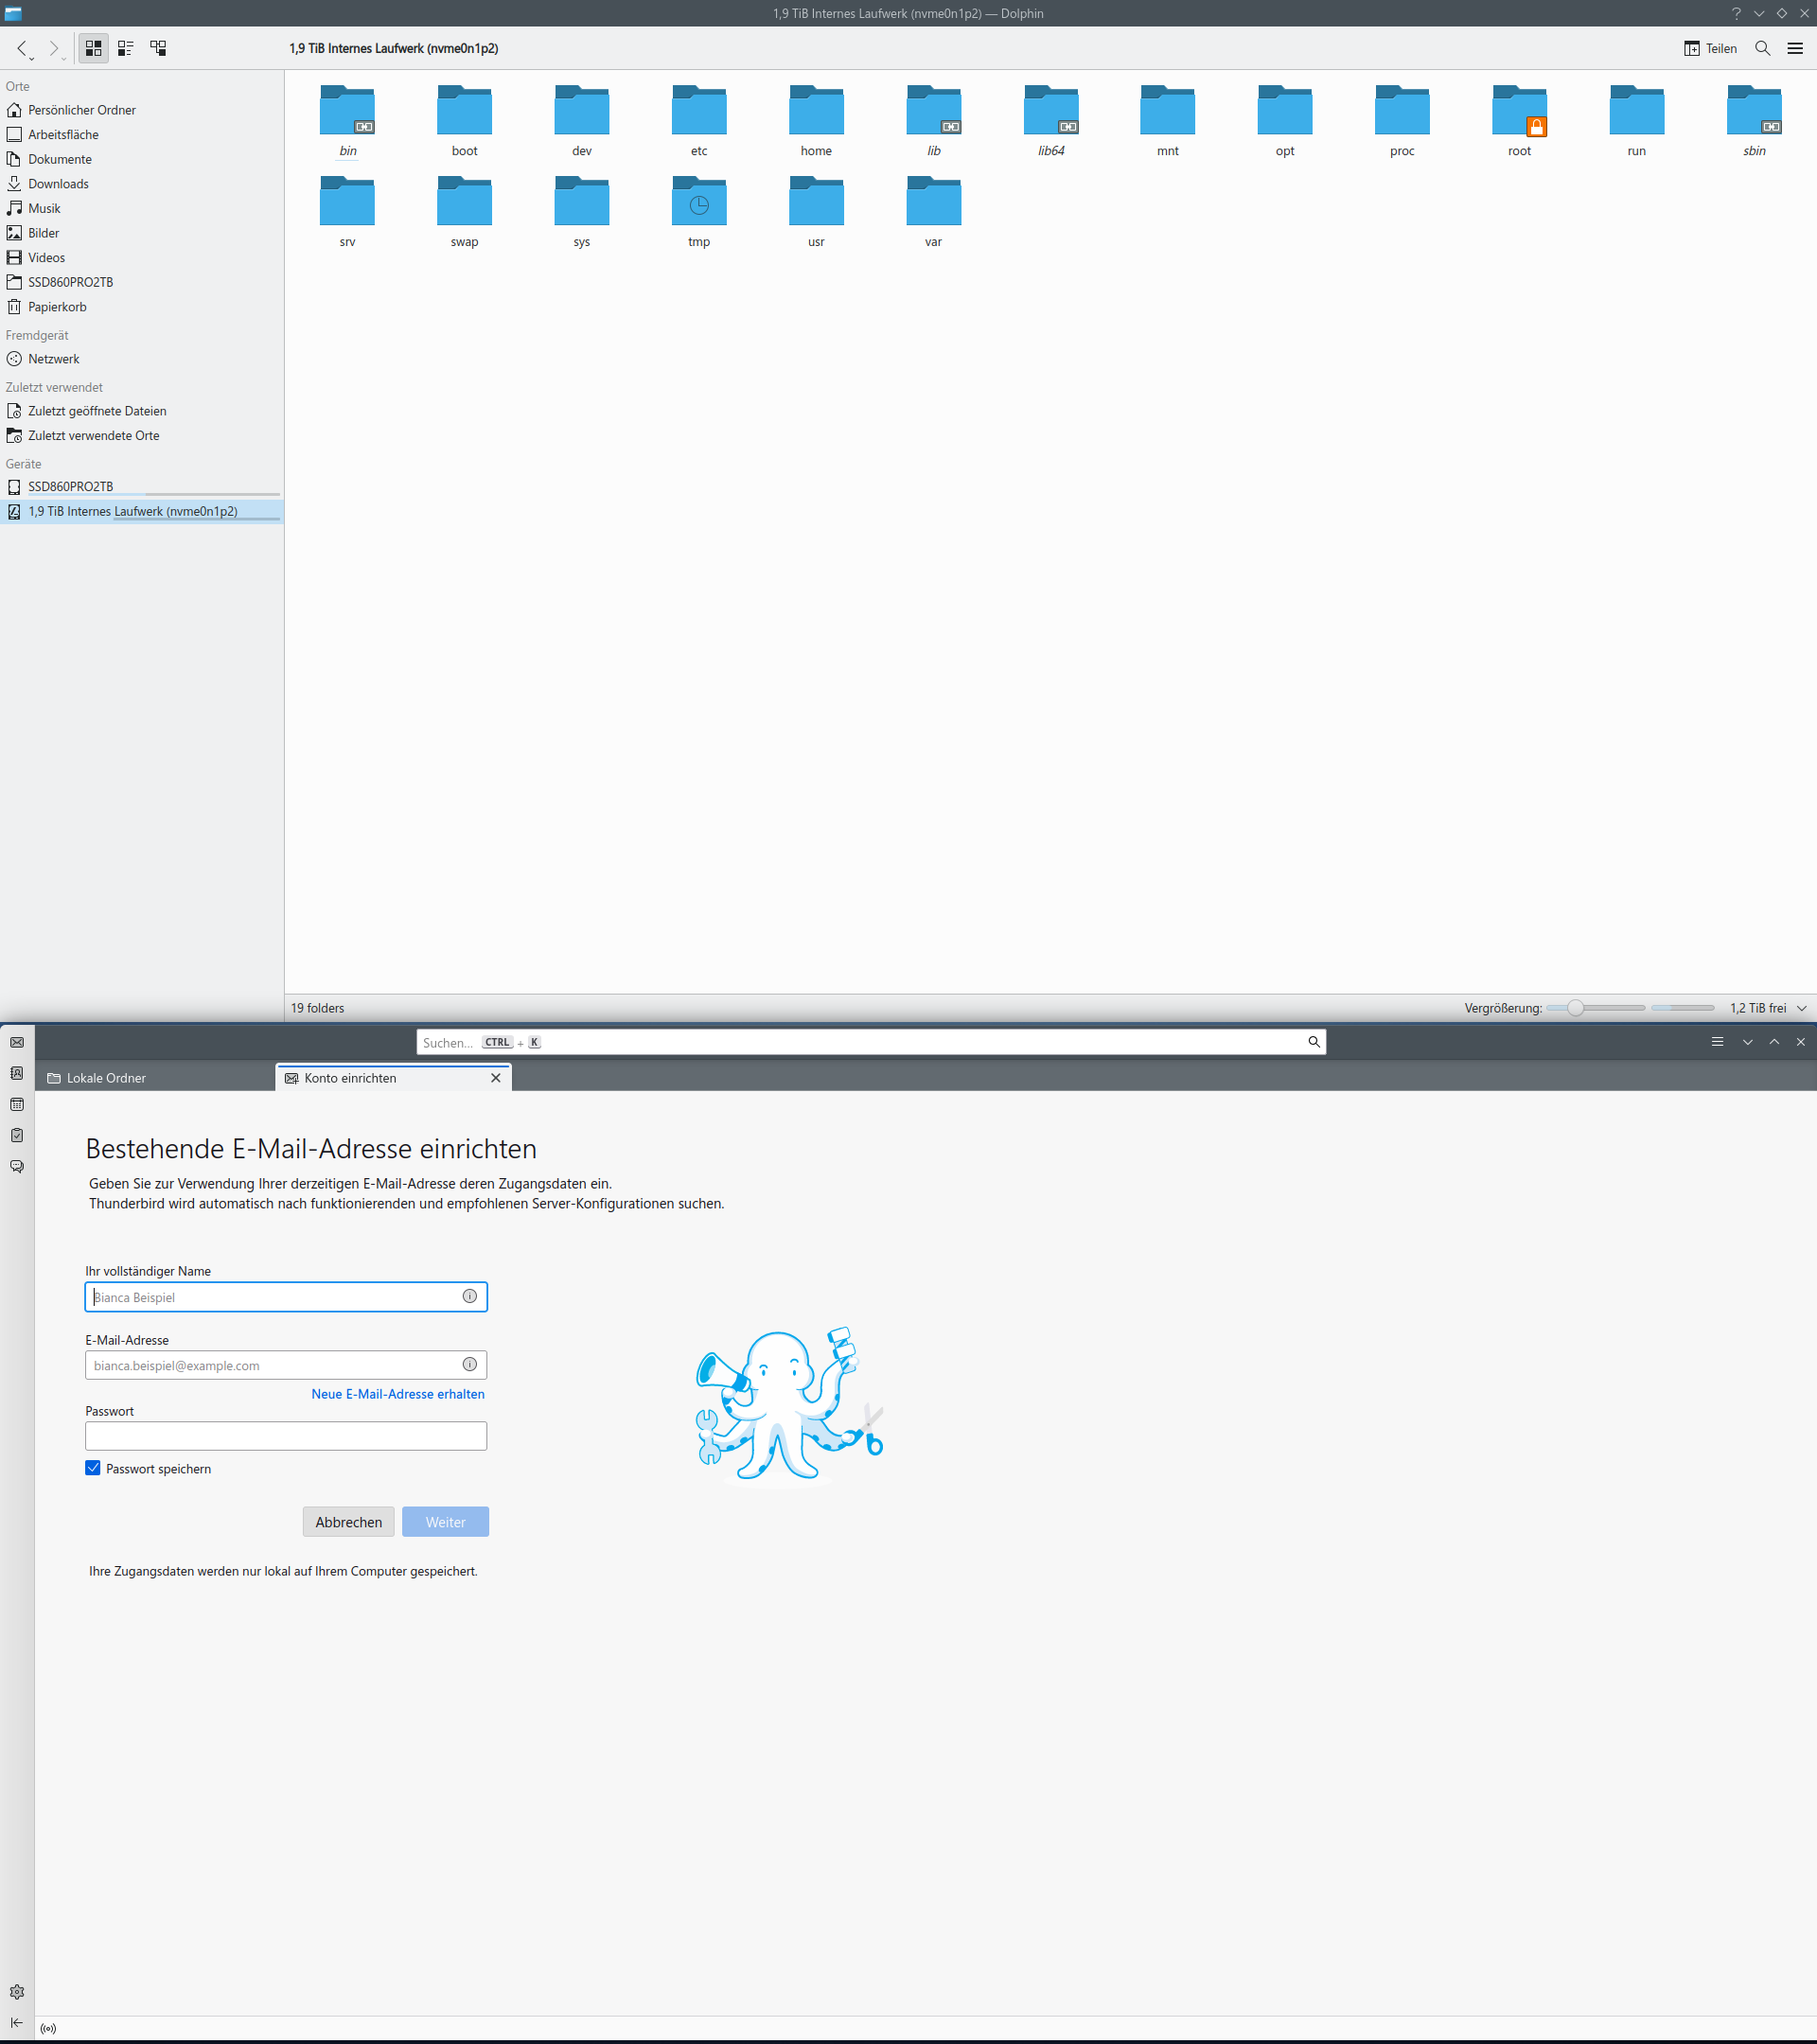This screenshot has height=2044, width=1817.
Task: Click the Dolphin search magnifier icon
Action: 1763,48
